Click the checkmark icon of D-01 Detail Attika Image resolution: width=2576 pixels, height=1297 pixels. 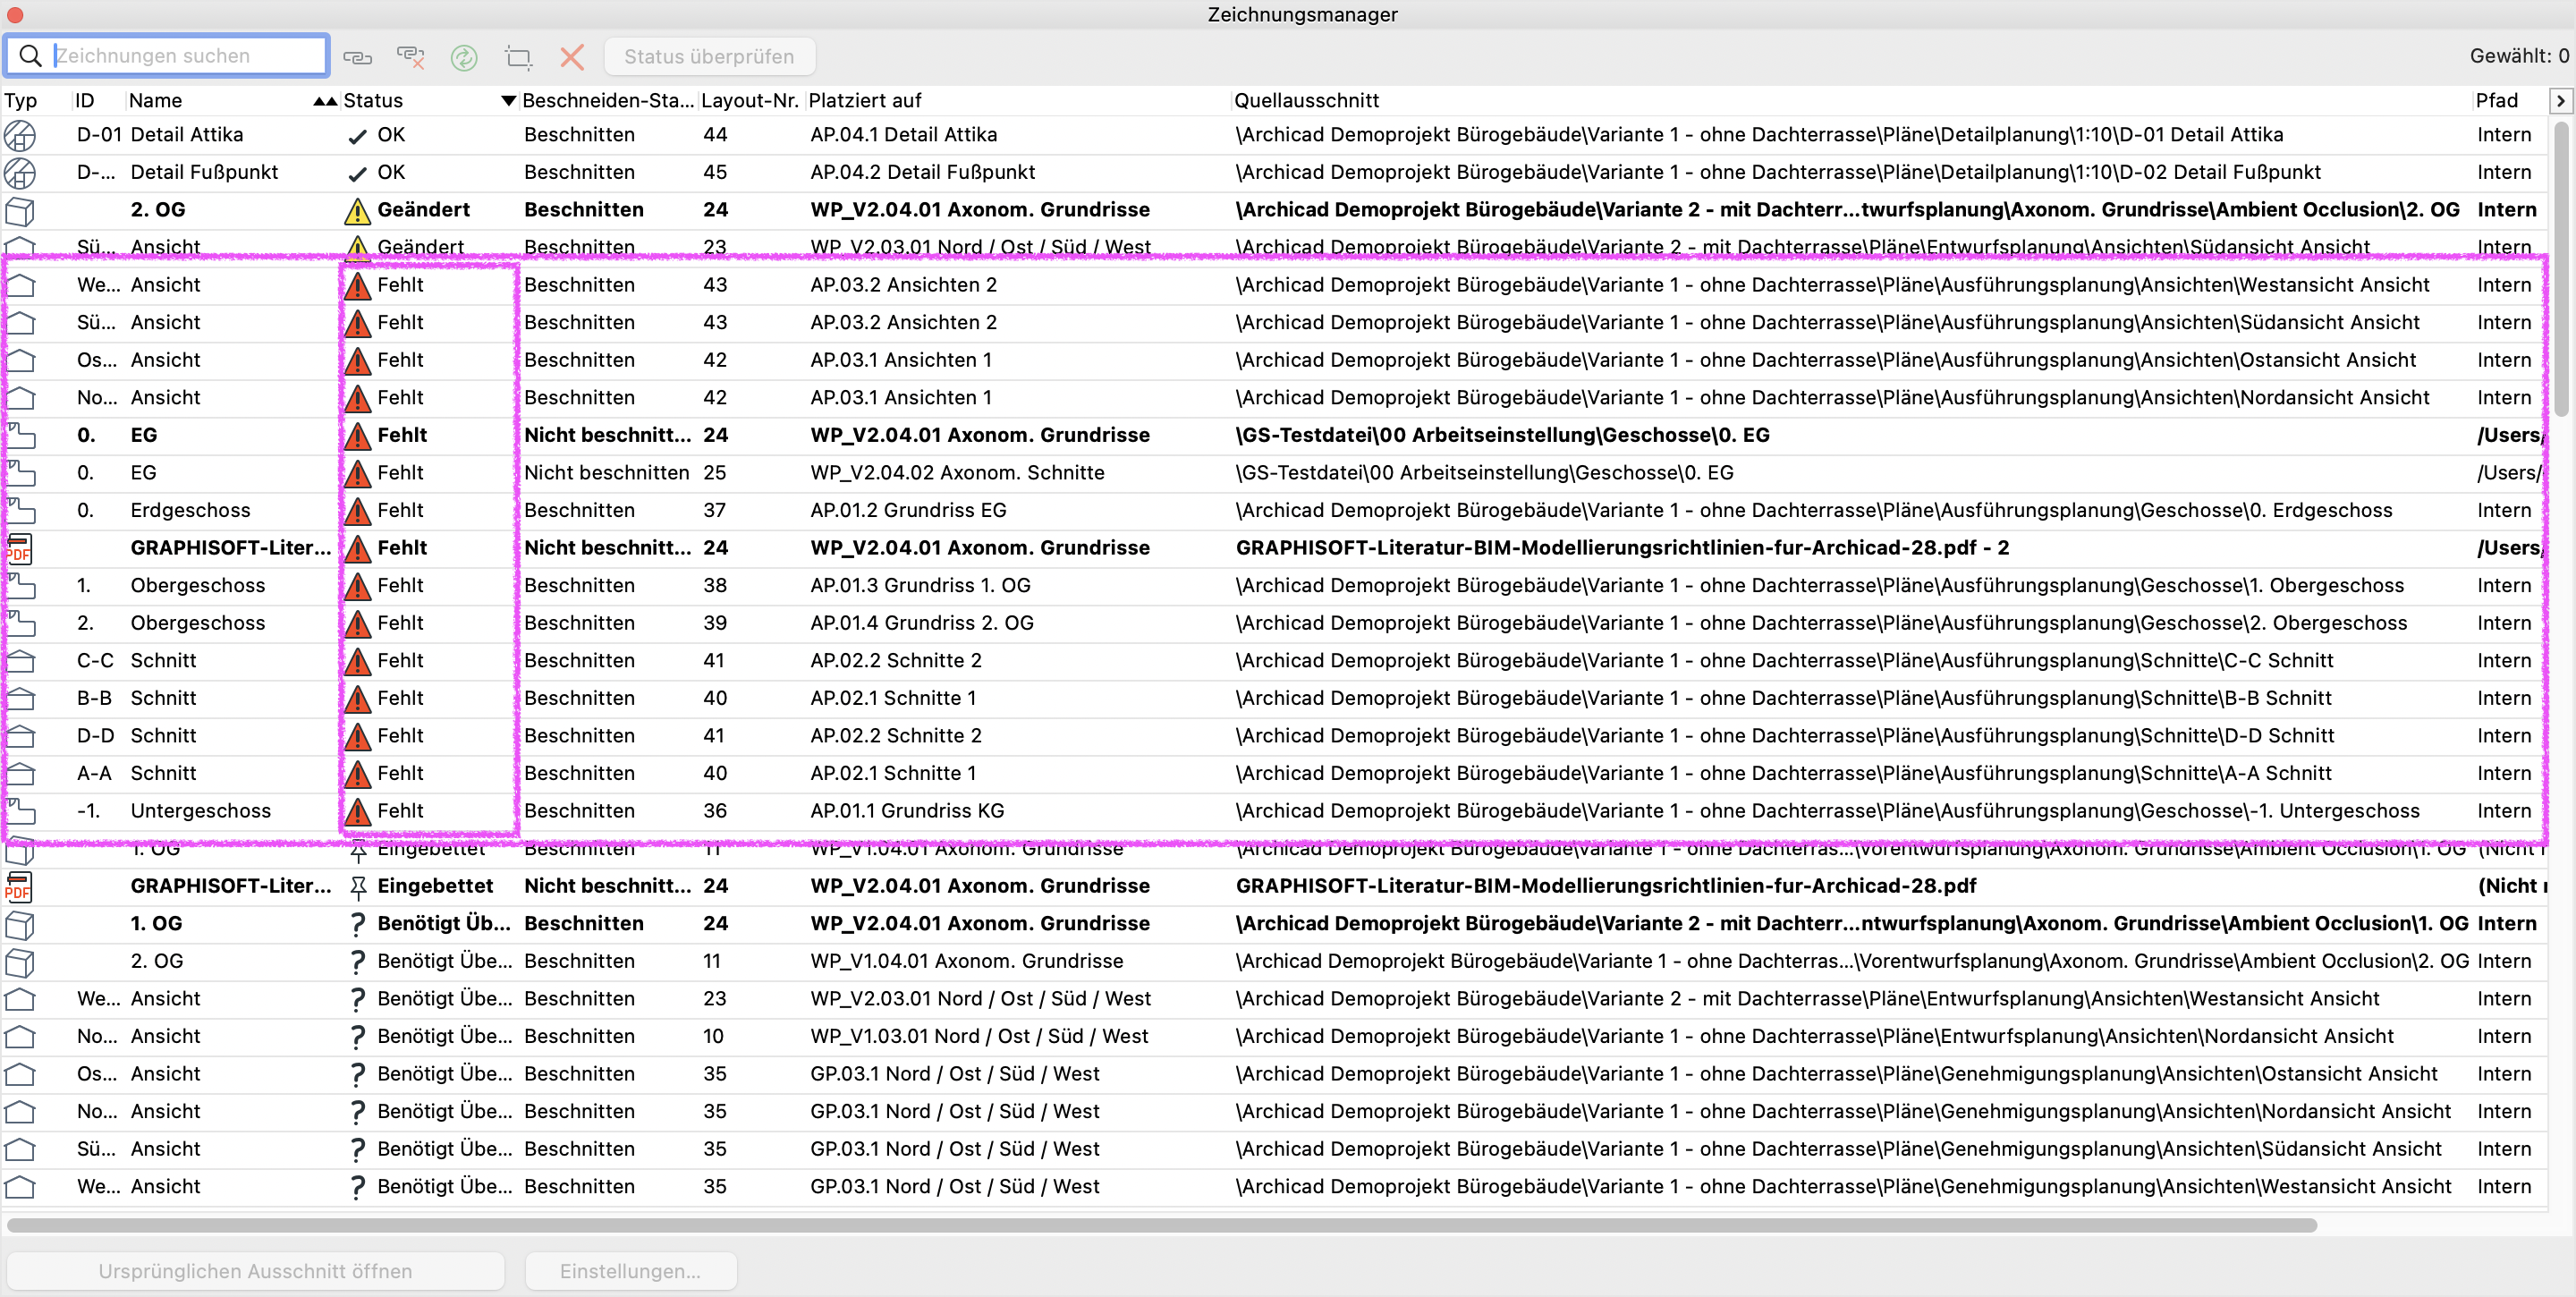pyautogui.click(x=357, y=136)
